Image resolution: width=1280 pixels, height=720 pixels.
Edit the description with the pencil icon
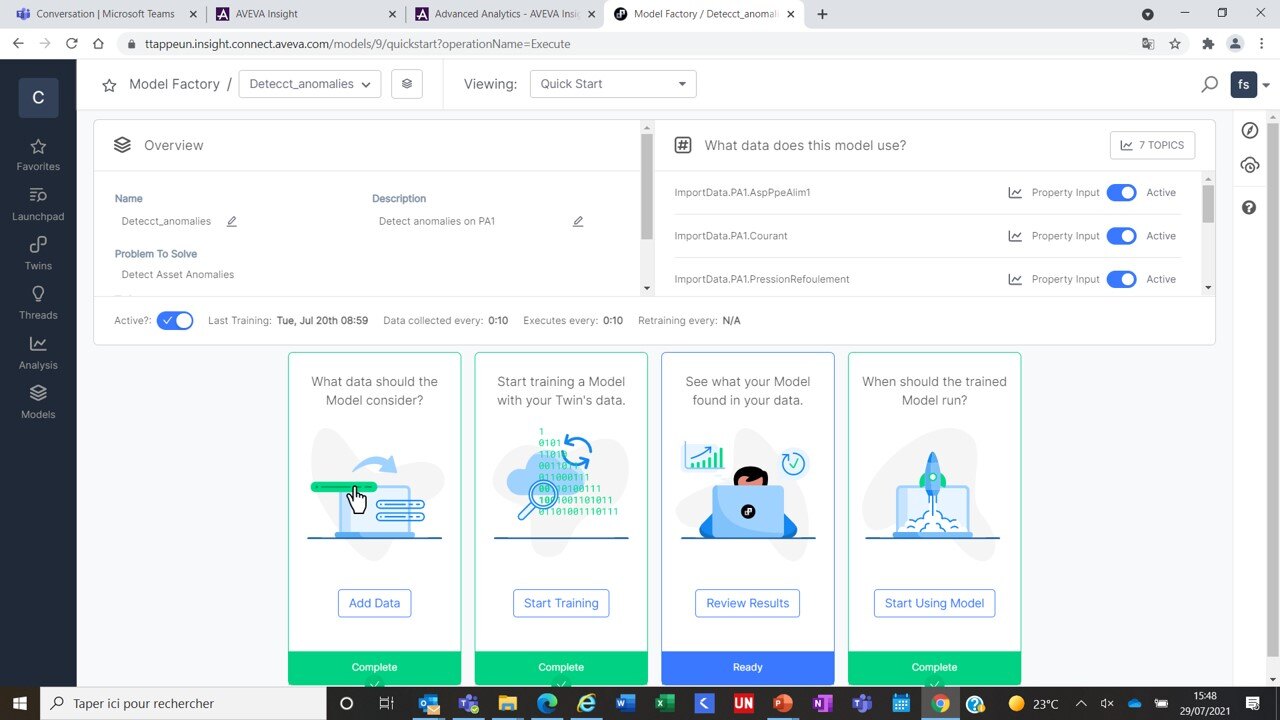578,221
